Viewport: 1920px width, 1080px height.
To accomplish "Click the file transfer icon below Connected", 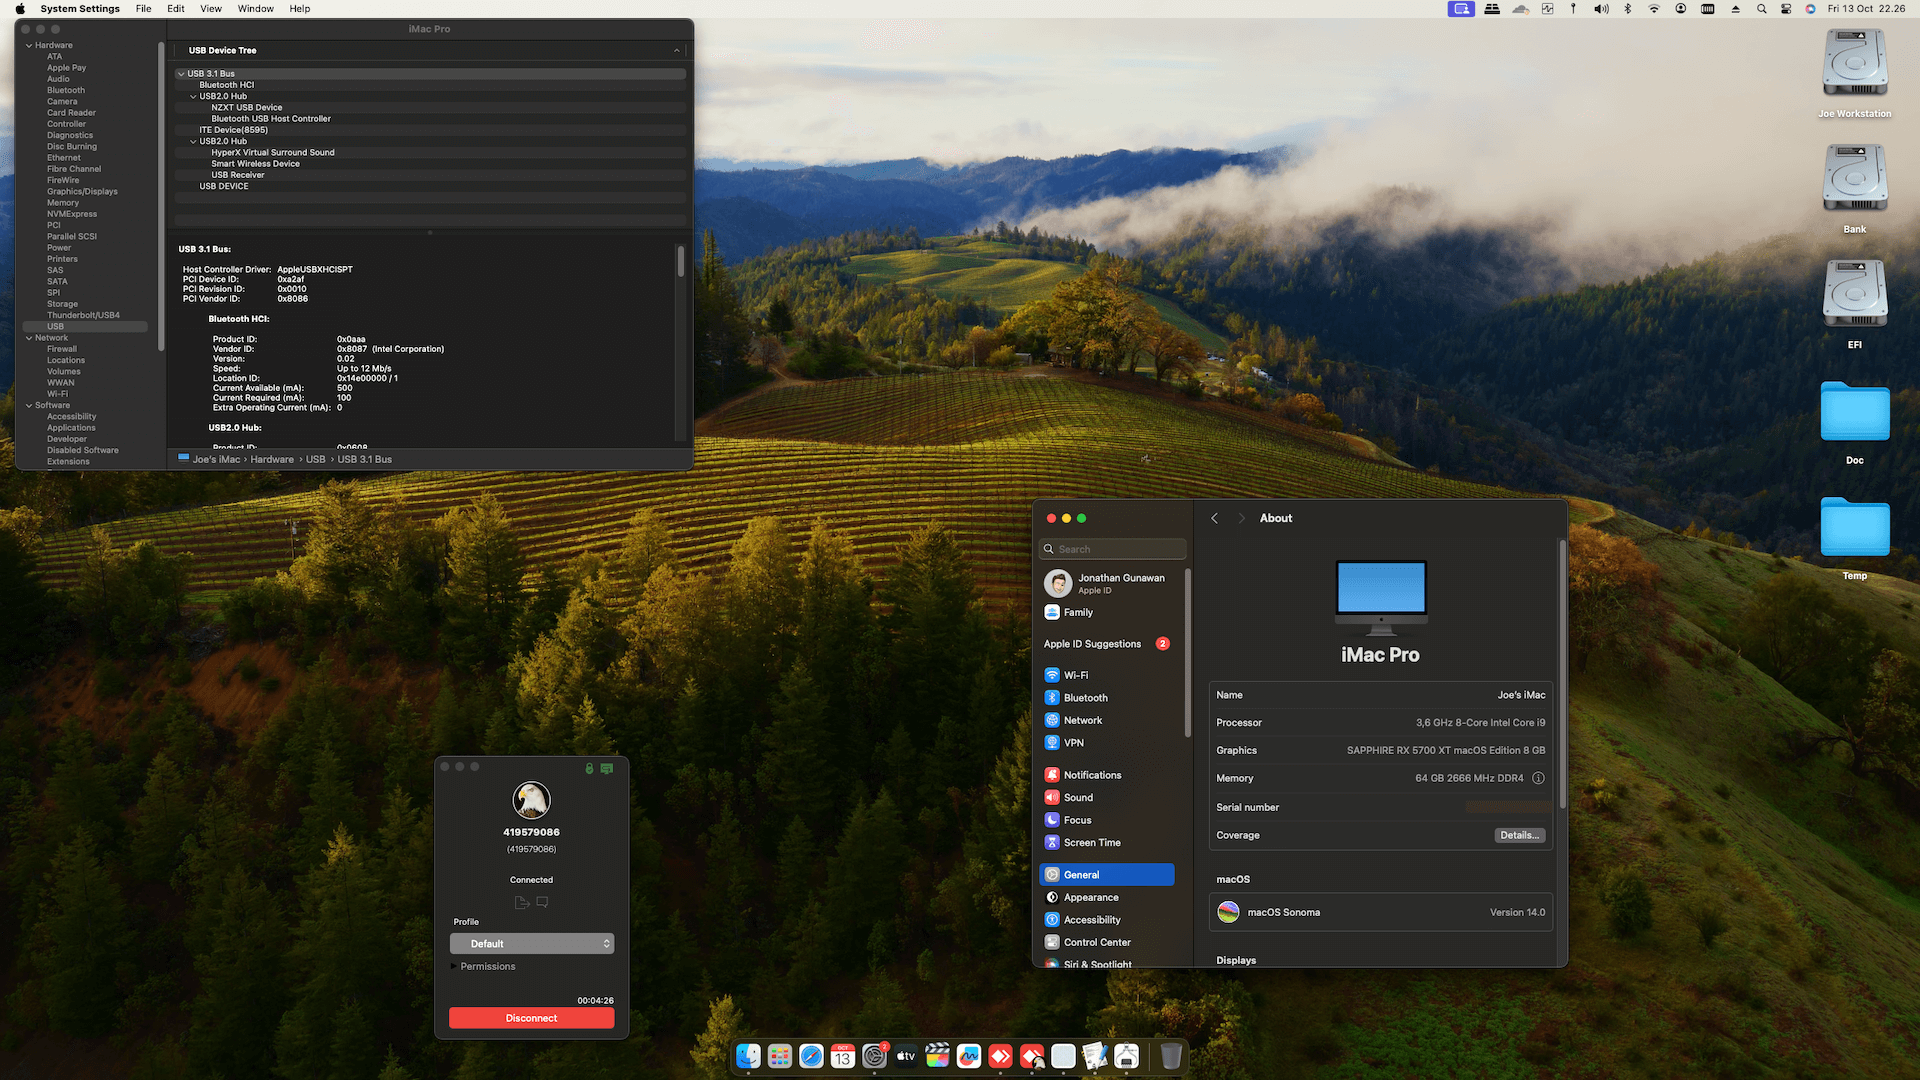I will pyautogui.click(x=521, y=902).
